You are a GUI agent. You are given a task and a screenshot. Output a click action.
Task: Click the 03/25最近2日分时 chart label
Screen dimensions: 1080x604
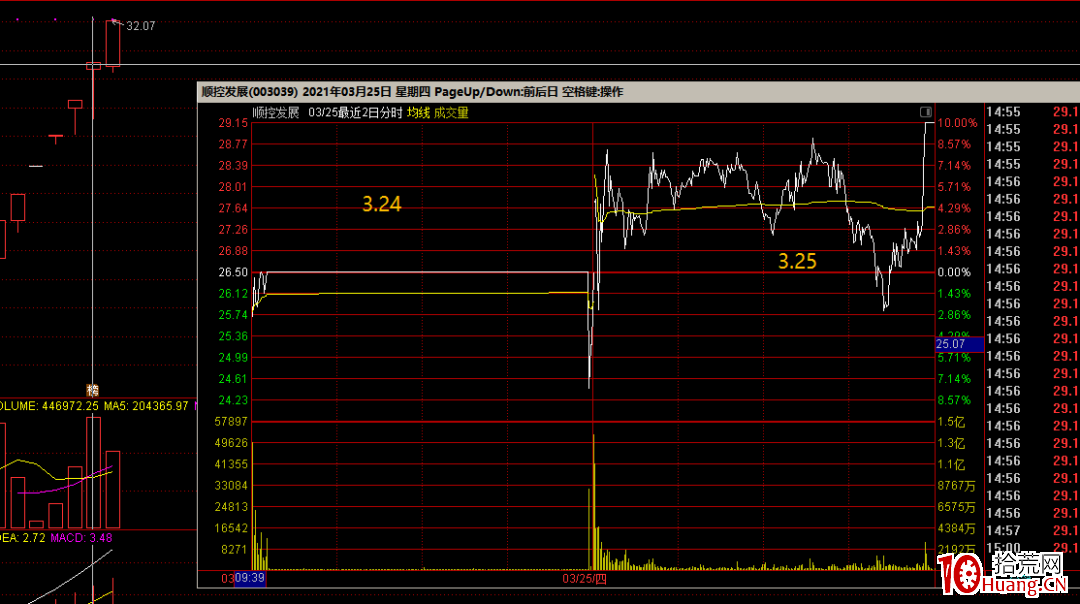pos(355,113)
